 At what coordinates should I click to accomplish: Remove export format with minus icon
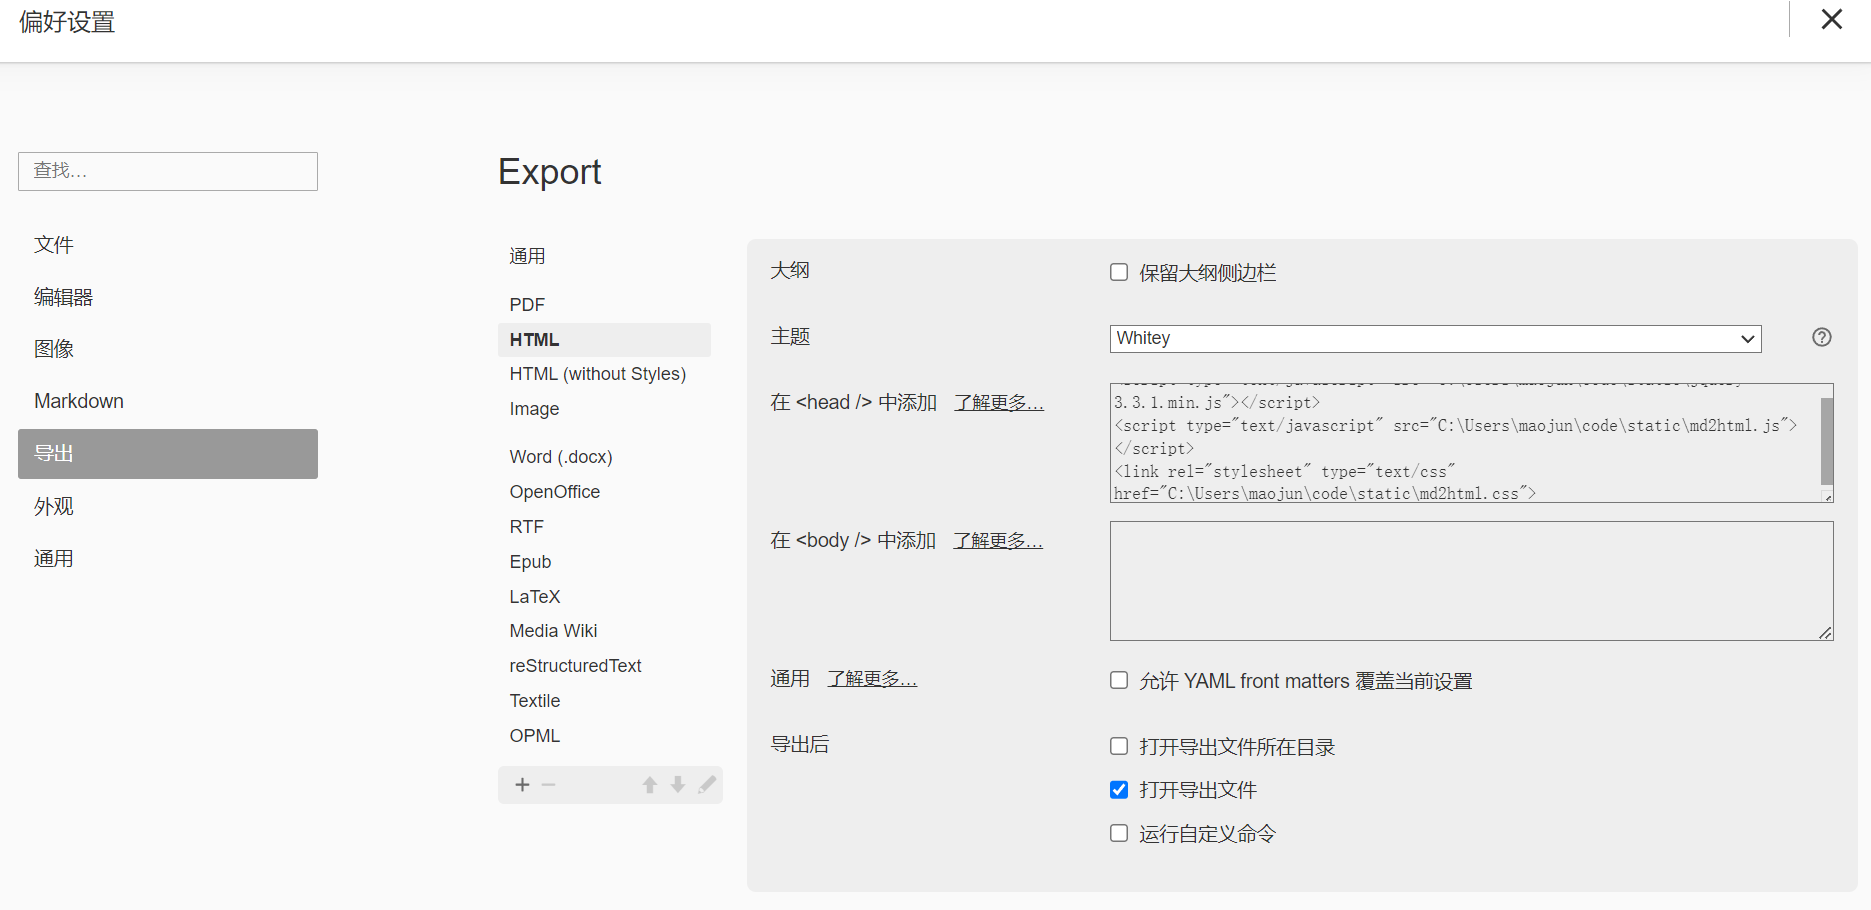point(548,785)
